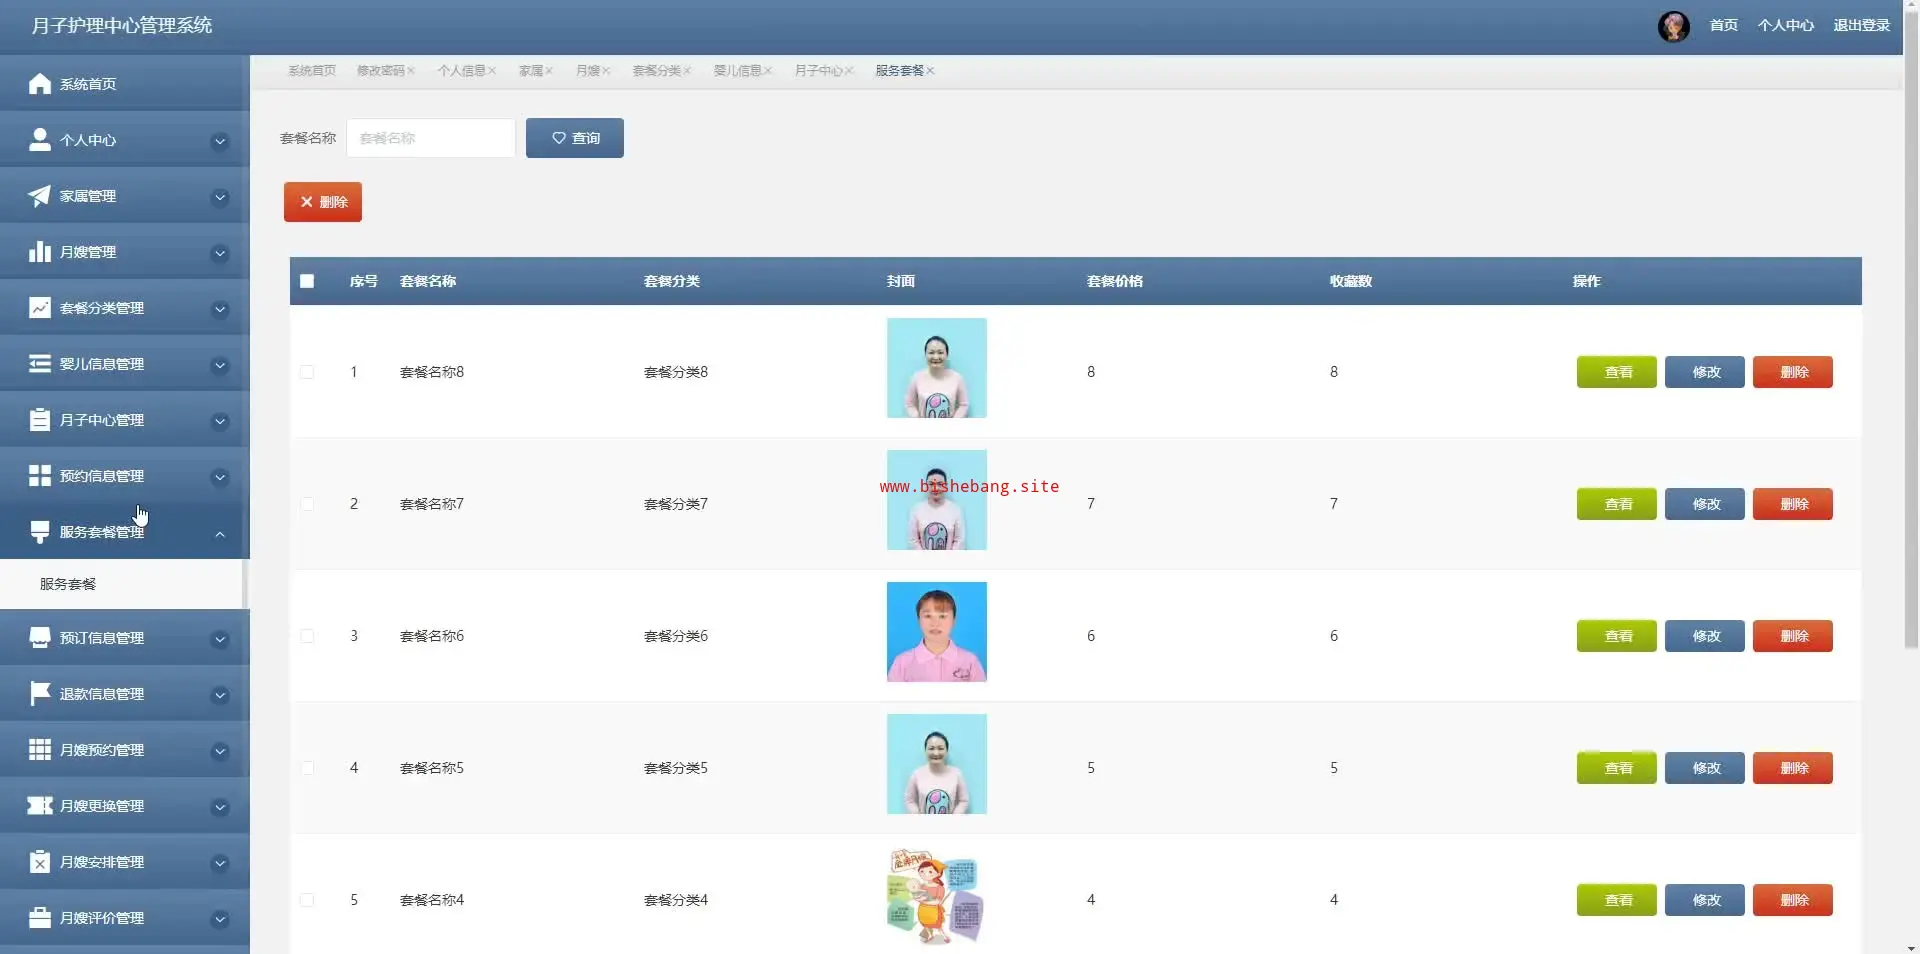Click 修改 for the 套餐名称7 row
Screen dimensions: 1920x954
coord(1705,504)
